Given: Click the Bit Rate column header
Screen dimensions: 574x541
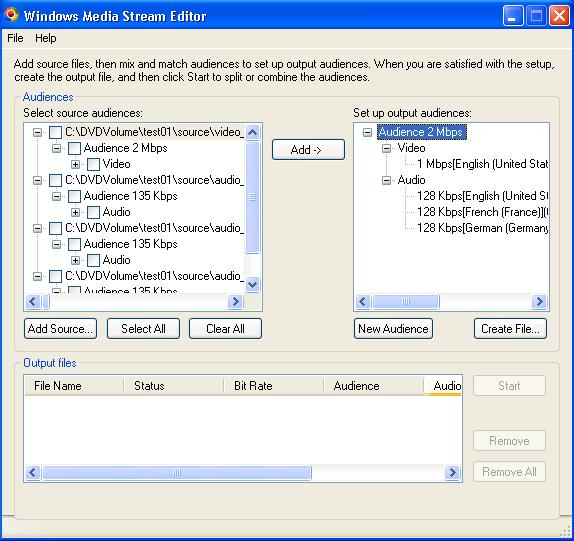Looking at the screenshot, I should click(x=273, y=386).
